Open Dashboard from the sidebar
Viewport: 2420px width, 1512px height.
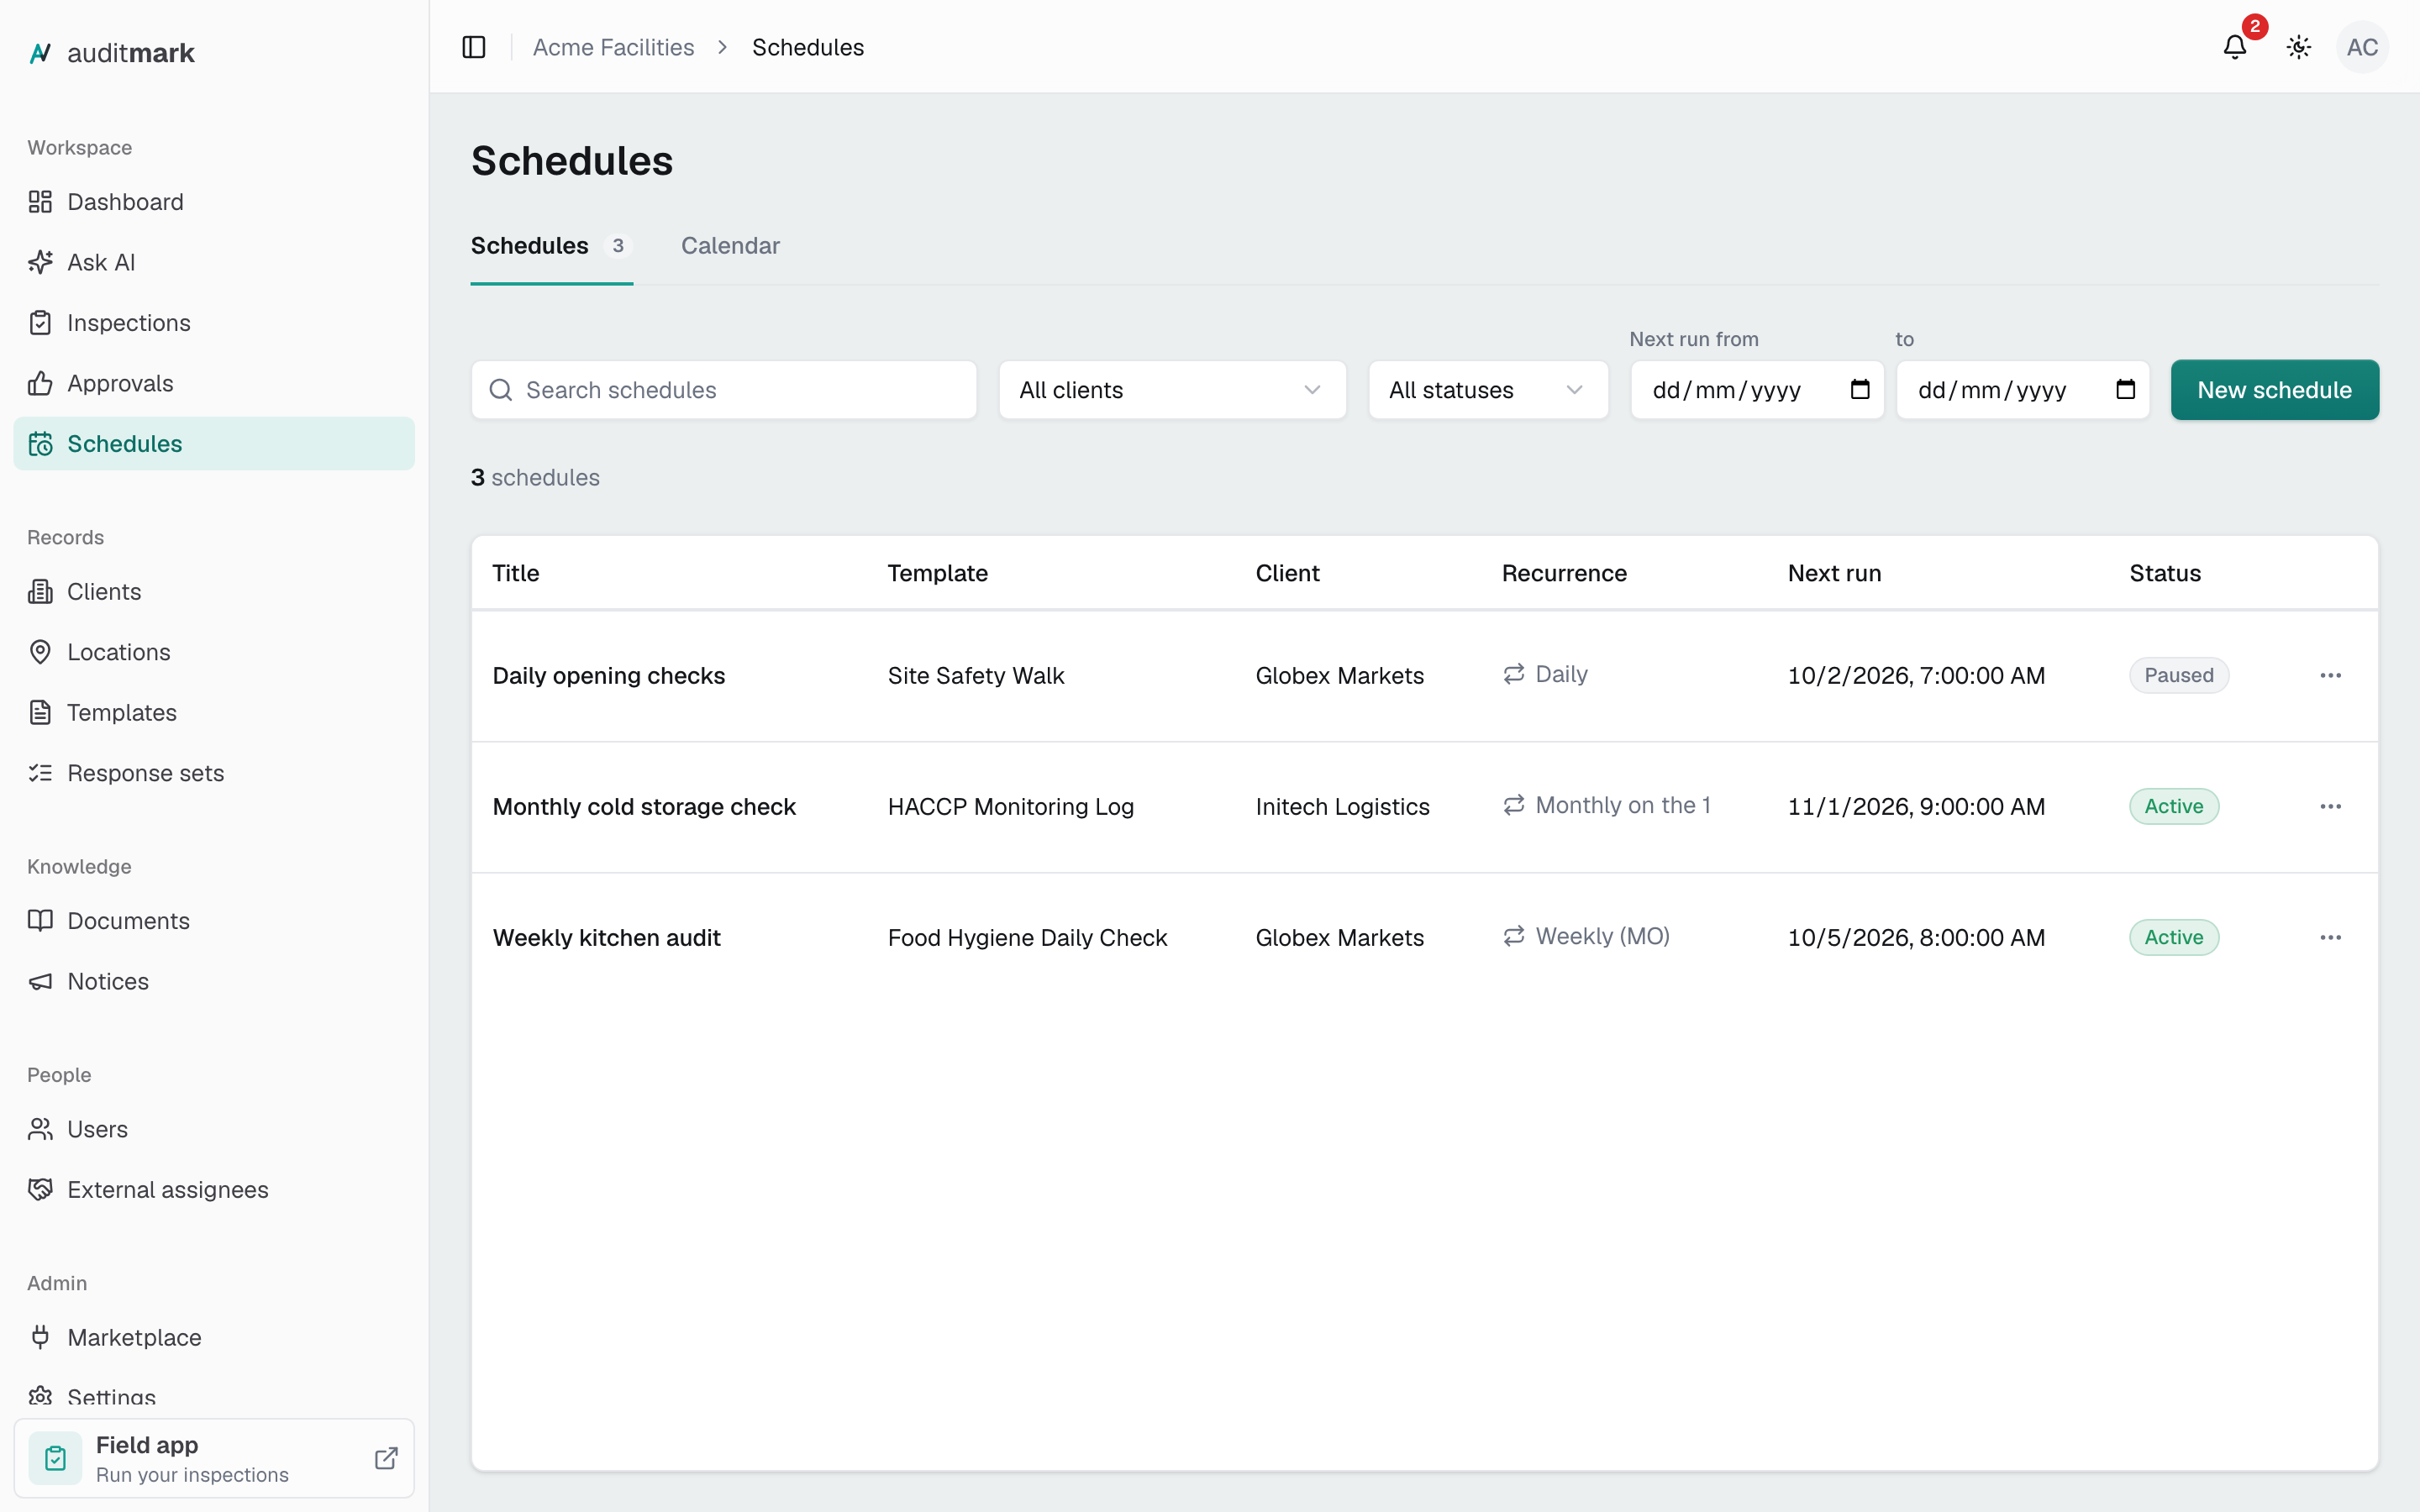tap(214, 202)
